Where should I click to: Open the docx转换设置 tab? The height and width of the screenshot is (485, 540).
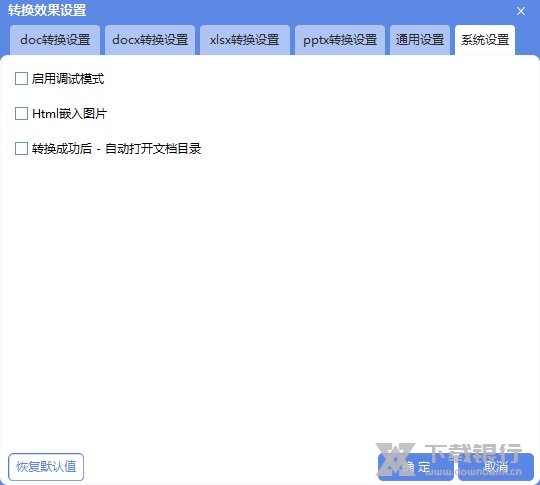[150, 40]
